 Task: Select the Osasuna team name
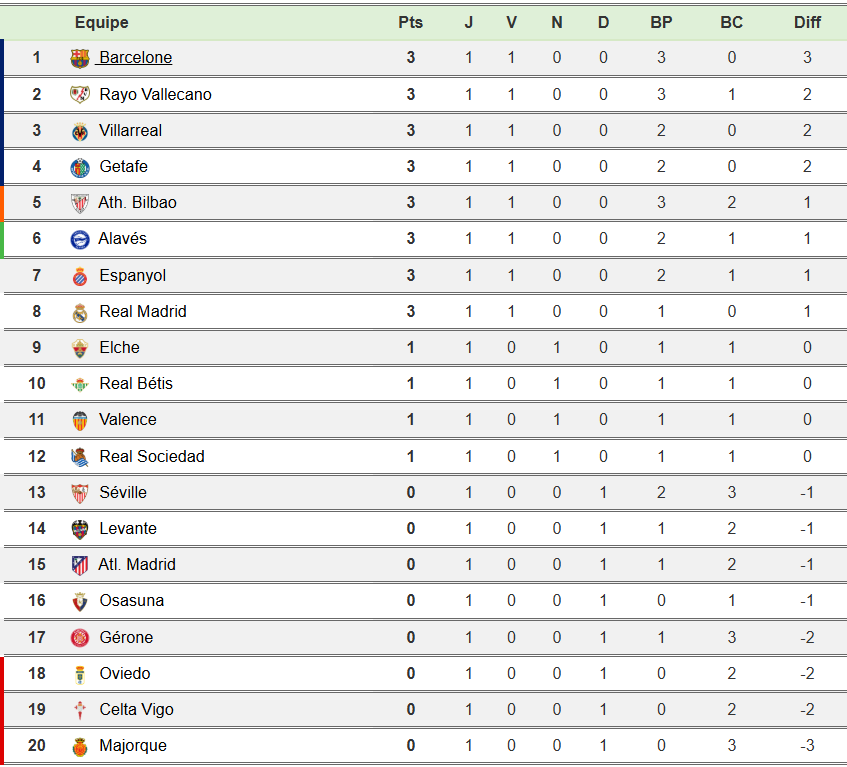click(131, 601)
